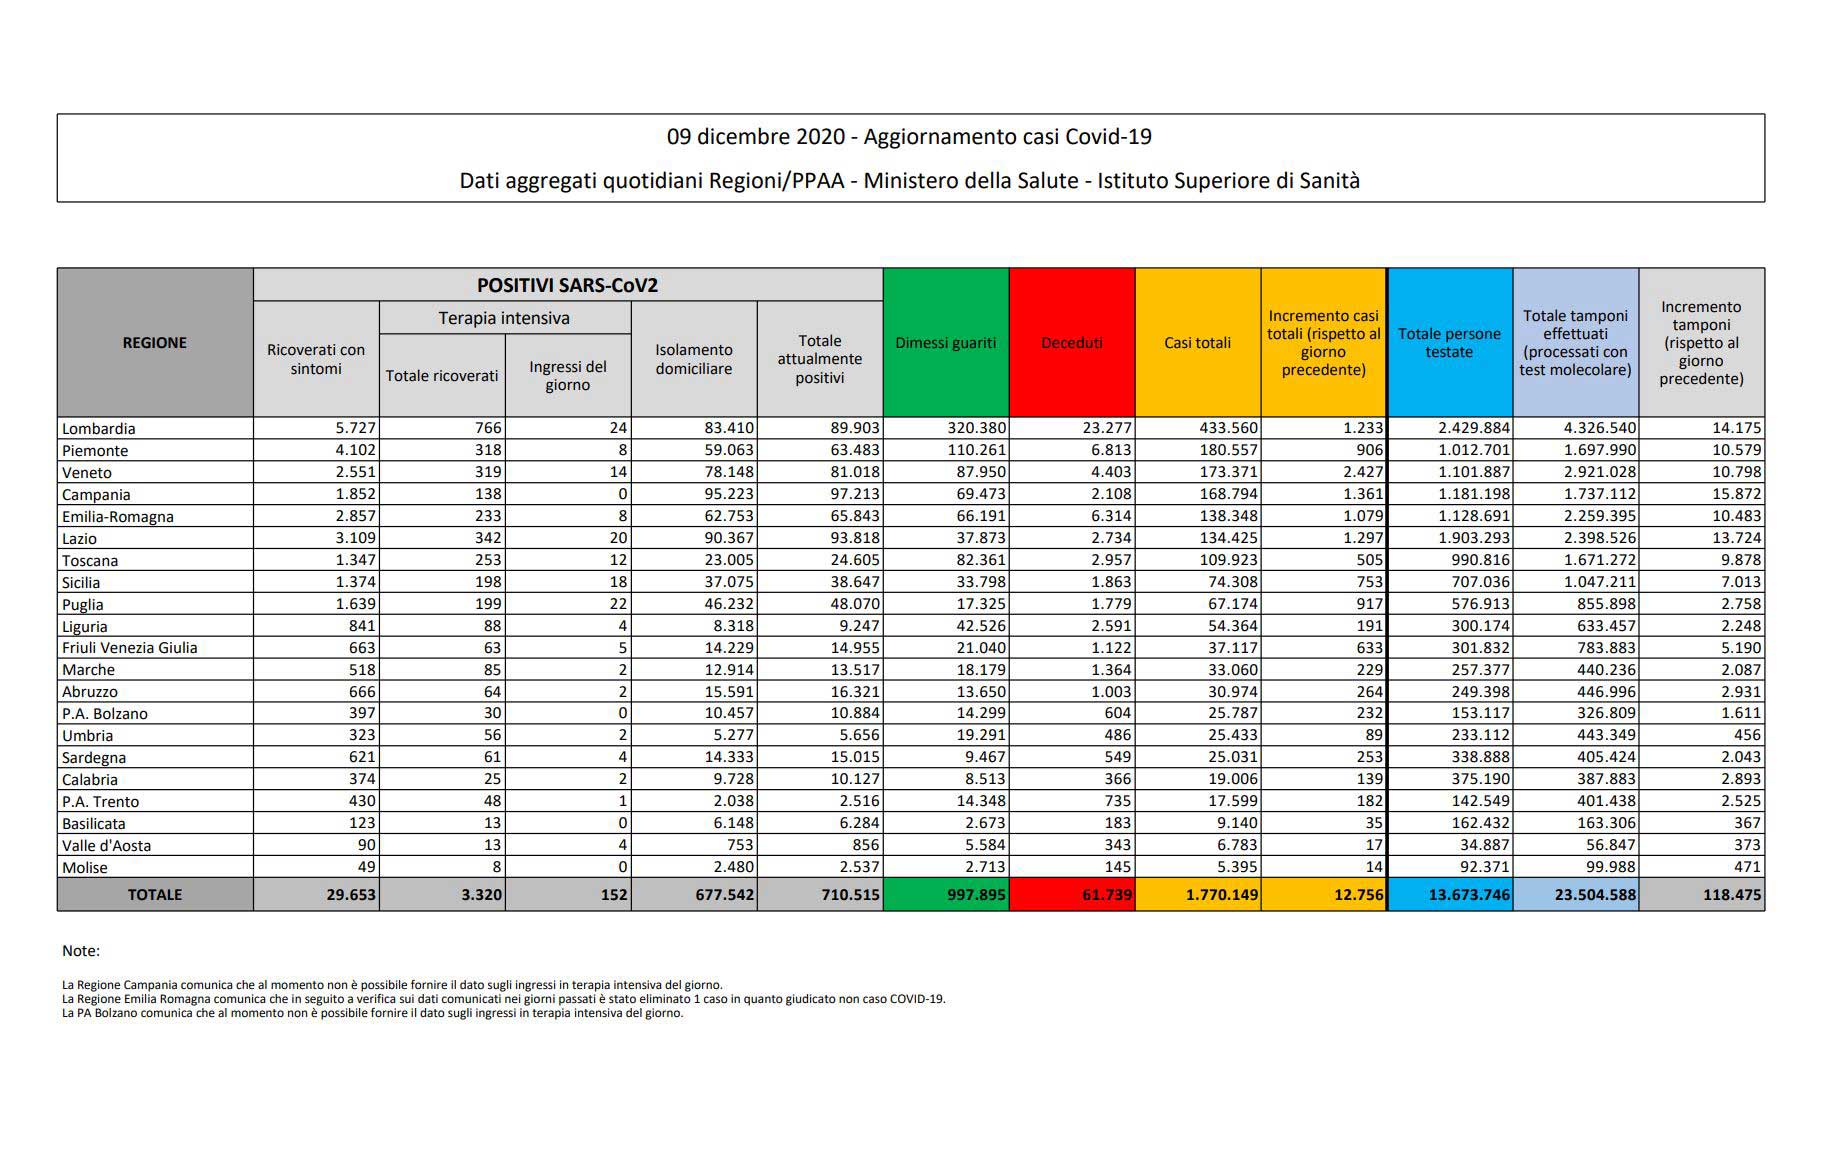This screenshot has width=1834, height=1174.
Task: Click the POSITIVI SARS-CoV2 group header
Action: pyautogui.click(x=567, y=285)
